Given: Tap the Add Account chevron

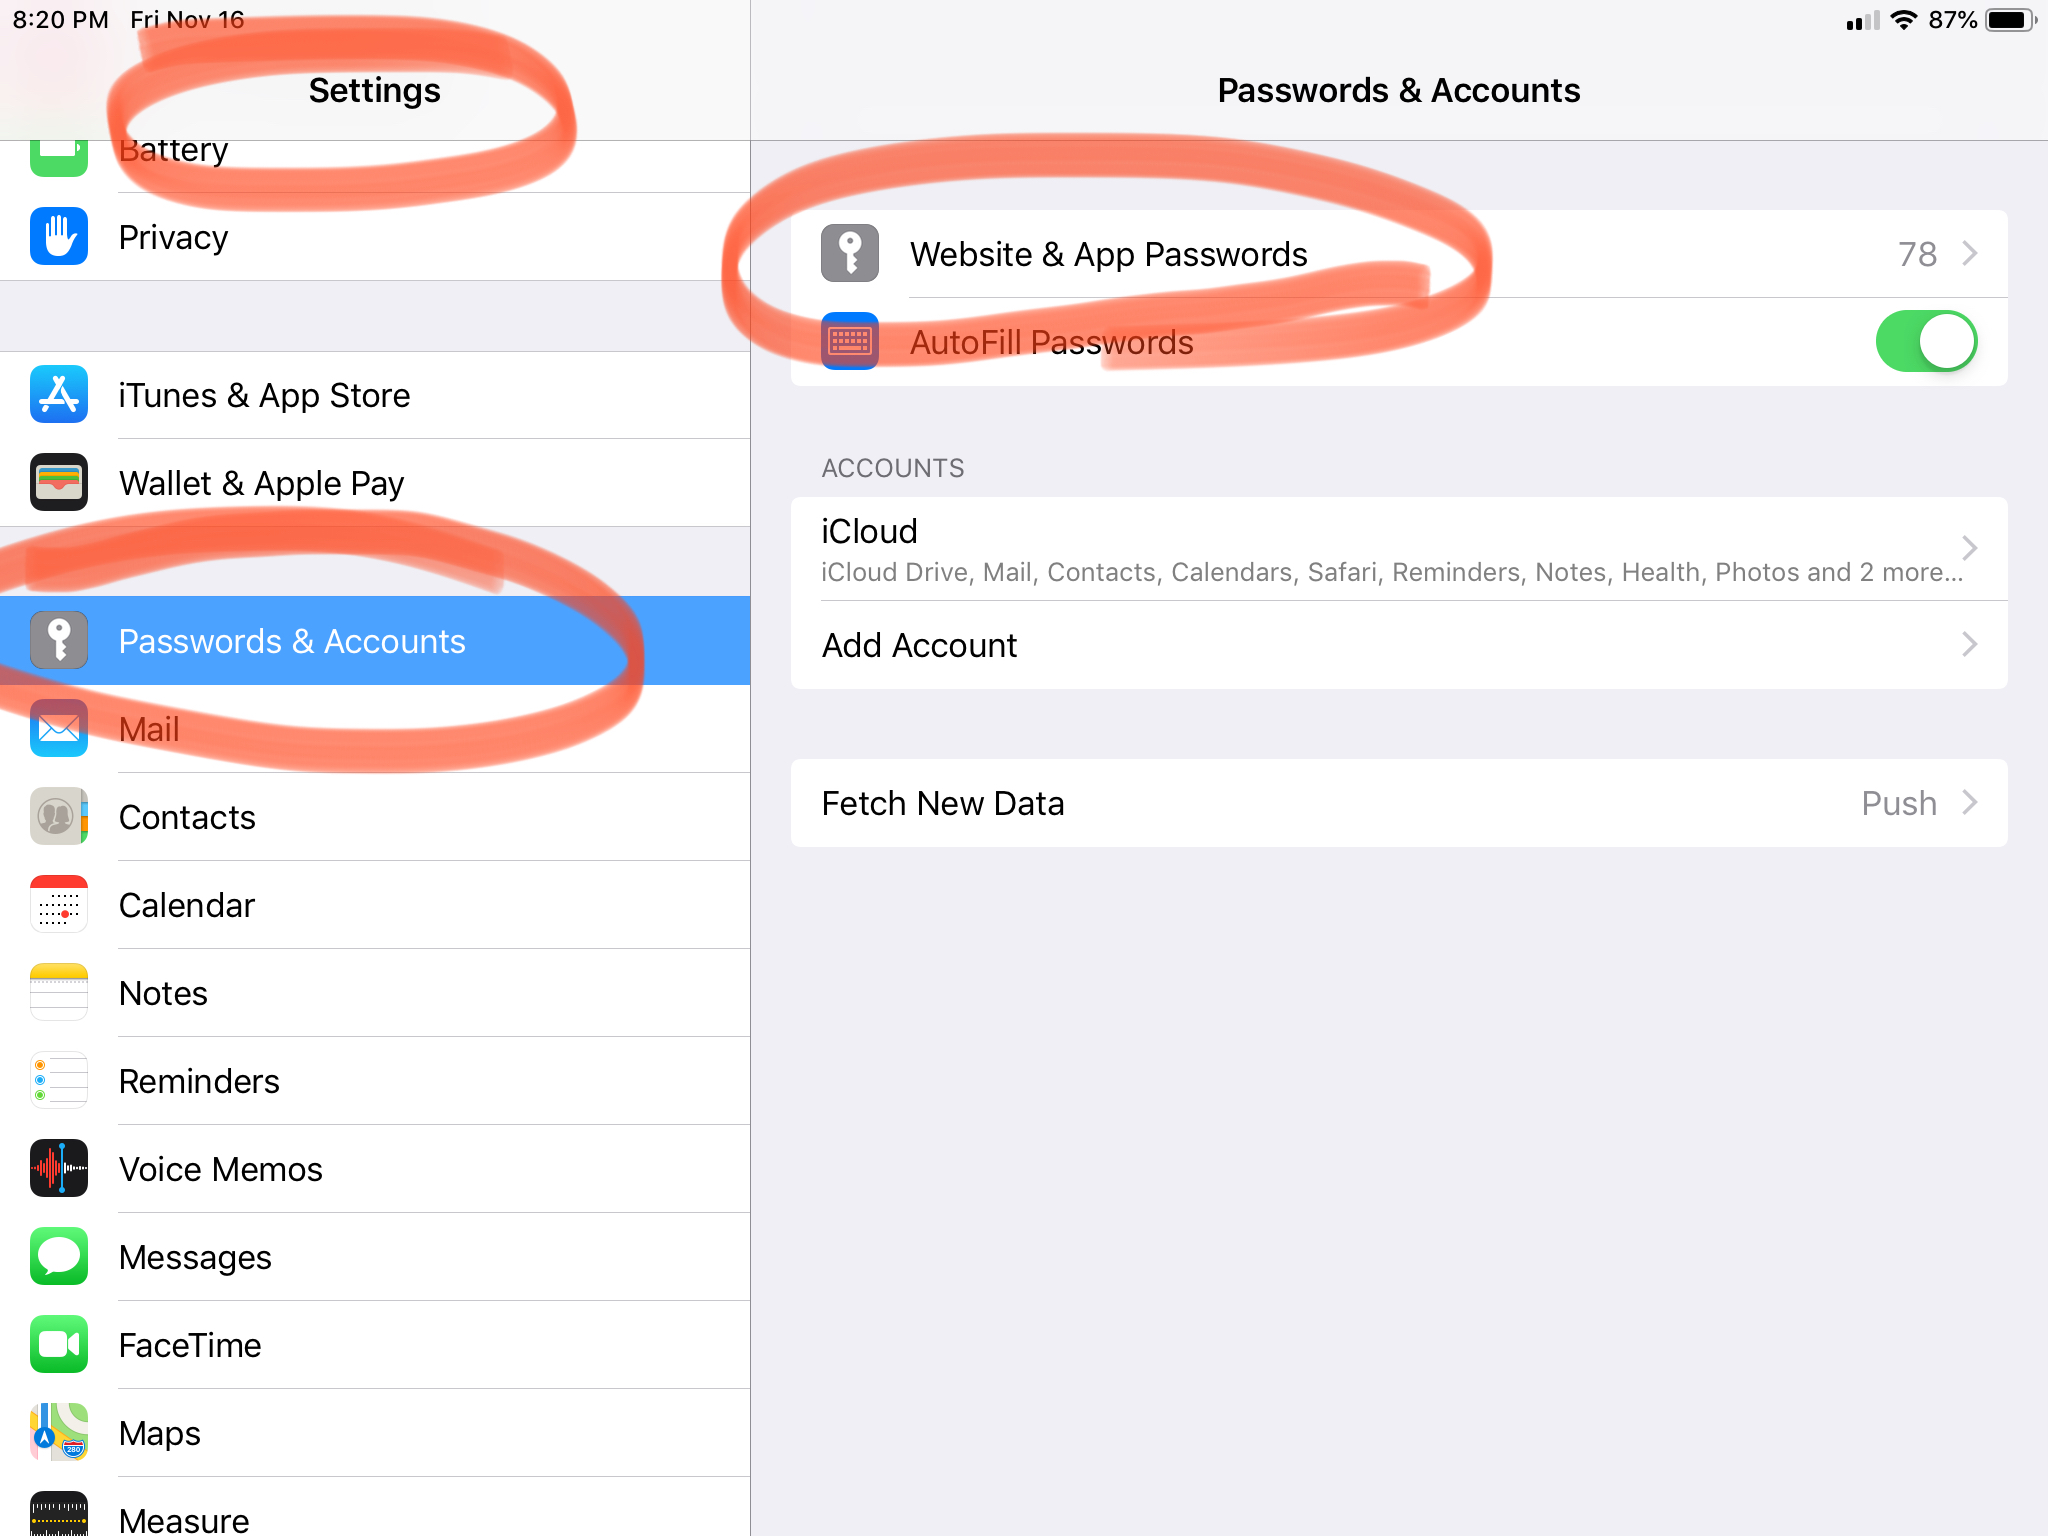Looking at the screenshot, I should tap(1969, 645).
